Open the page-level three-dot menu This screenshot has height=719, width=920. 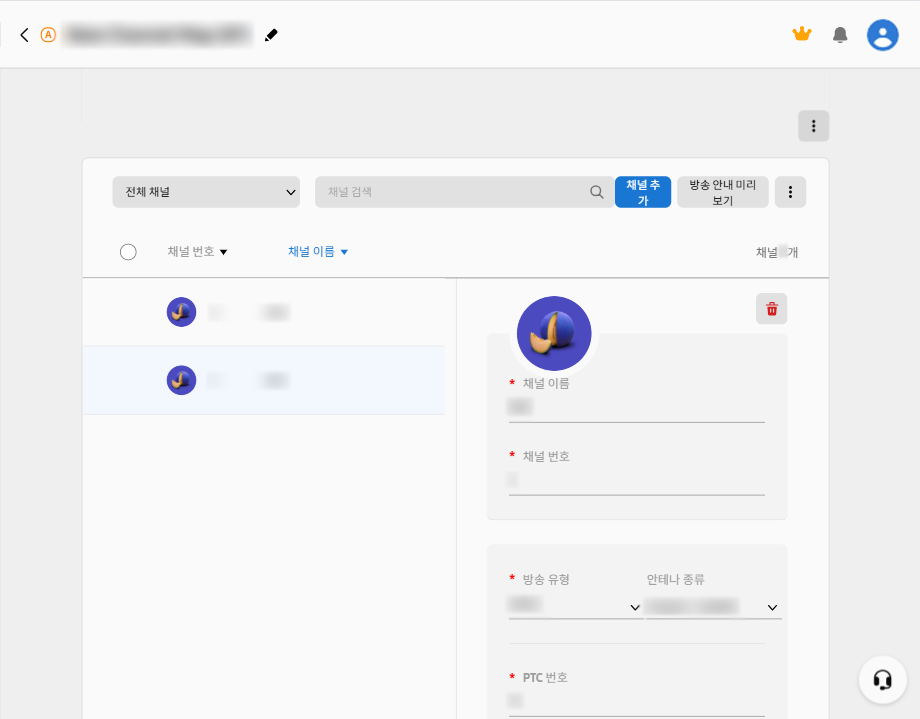click(x=813, y=126)
